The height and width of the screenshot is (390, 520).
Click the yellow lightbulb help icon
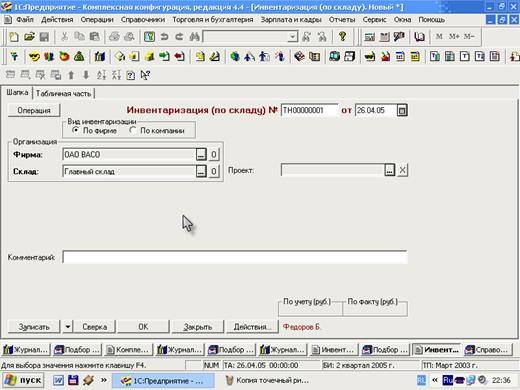pyautogui.click(x=342, y=36)
